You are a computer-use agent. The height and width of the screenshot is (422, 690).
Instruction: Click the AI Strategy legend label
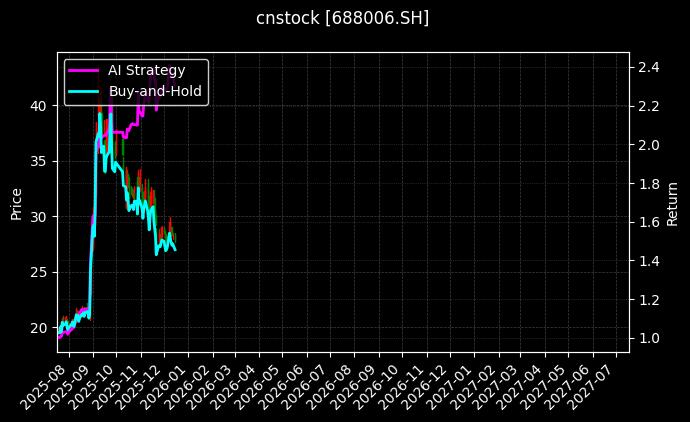(146, 70)
